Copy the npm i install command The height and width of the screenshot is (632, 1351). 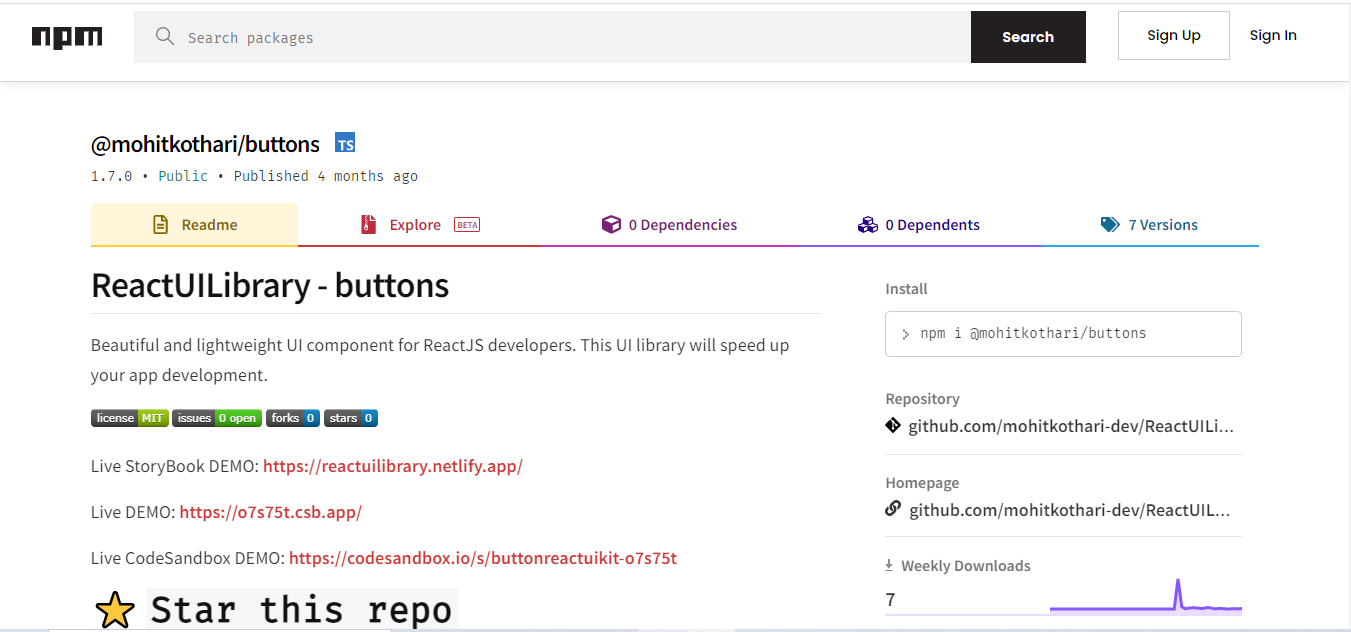point(1063,334)
